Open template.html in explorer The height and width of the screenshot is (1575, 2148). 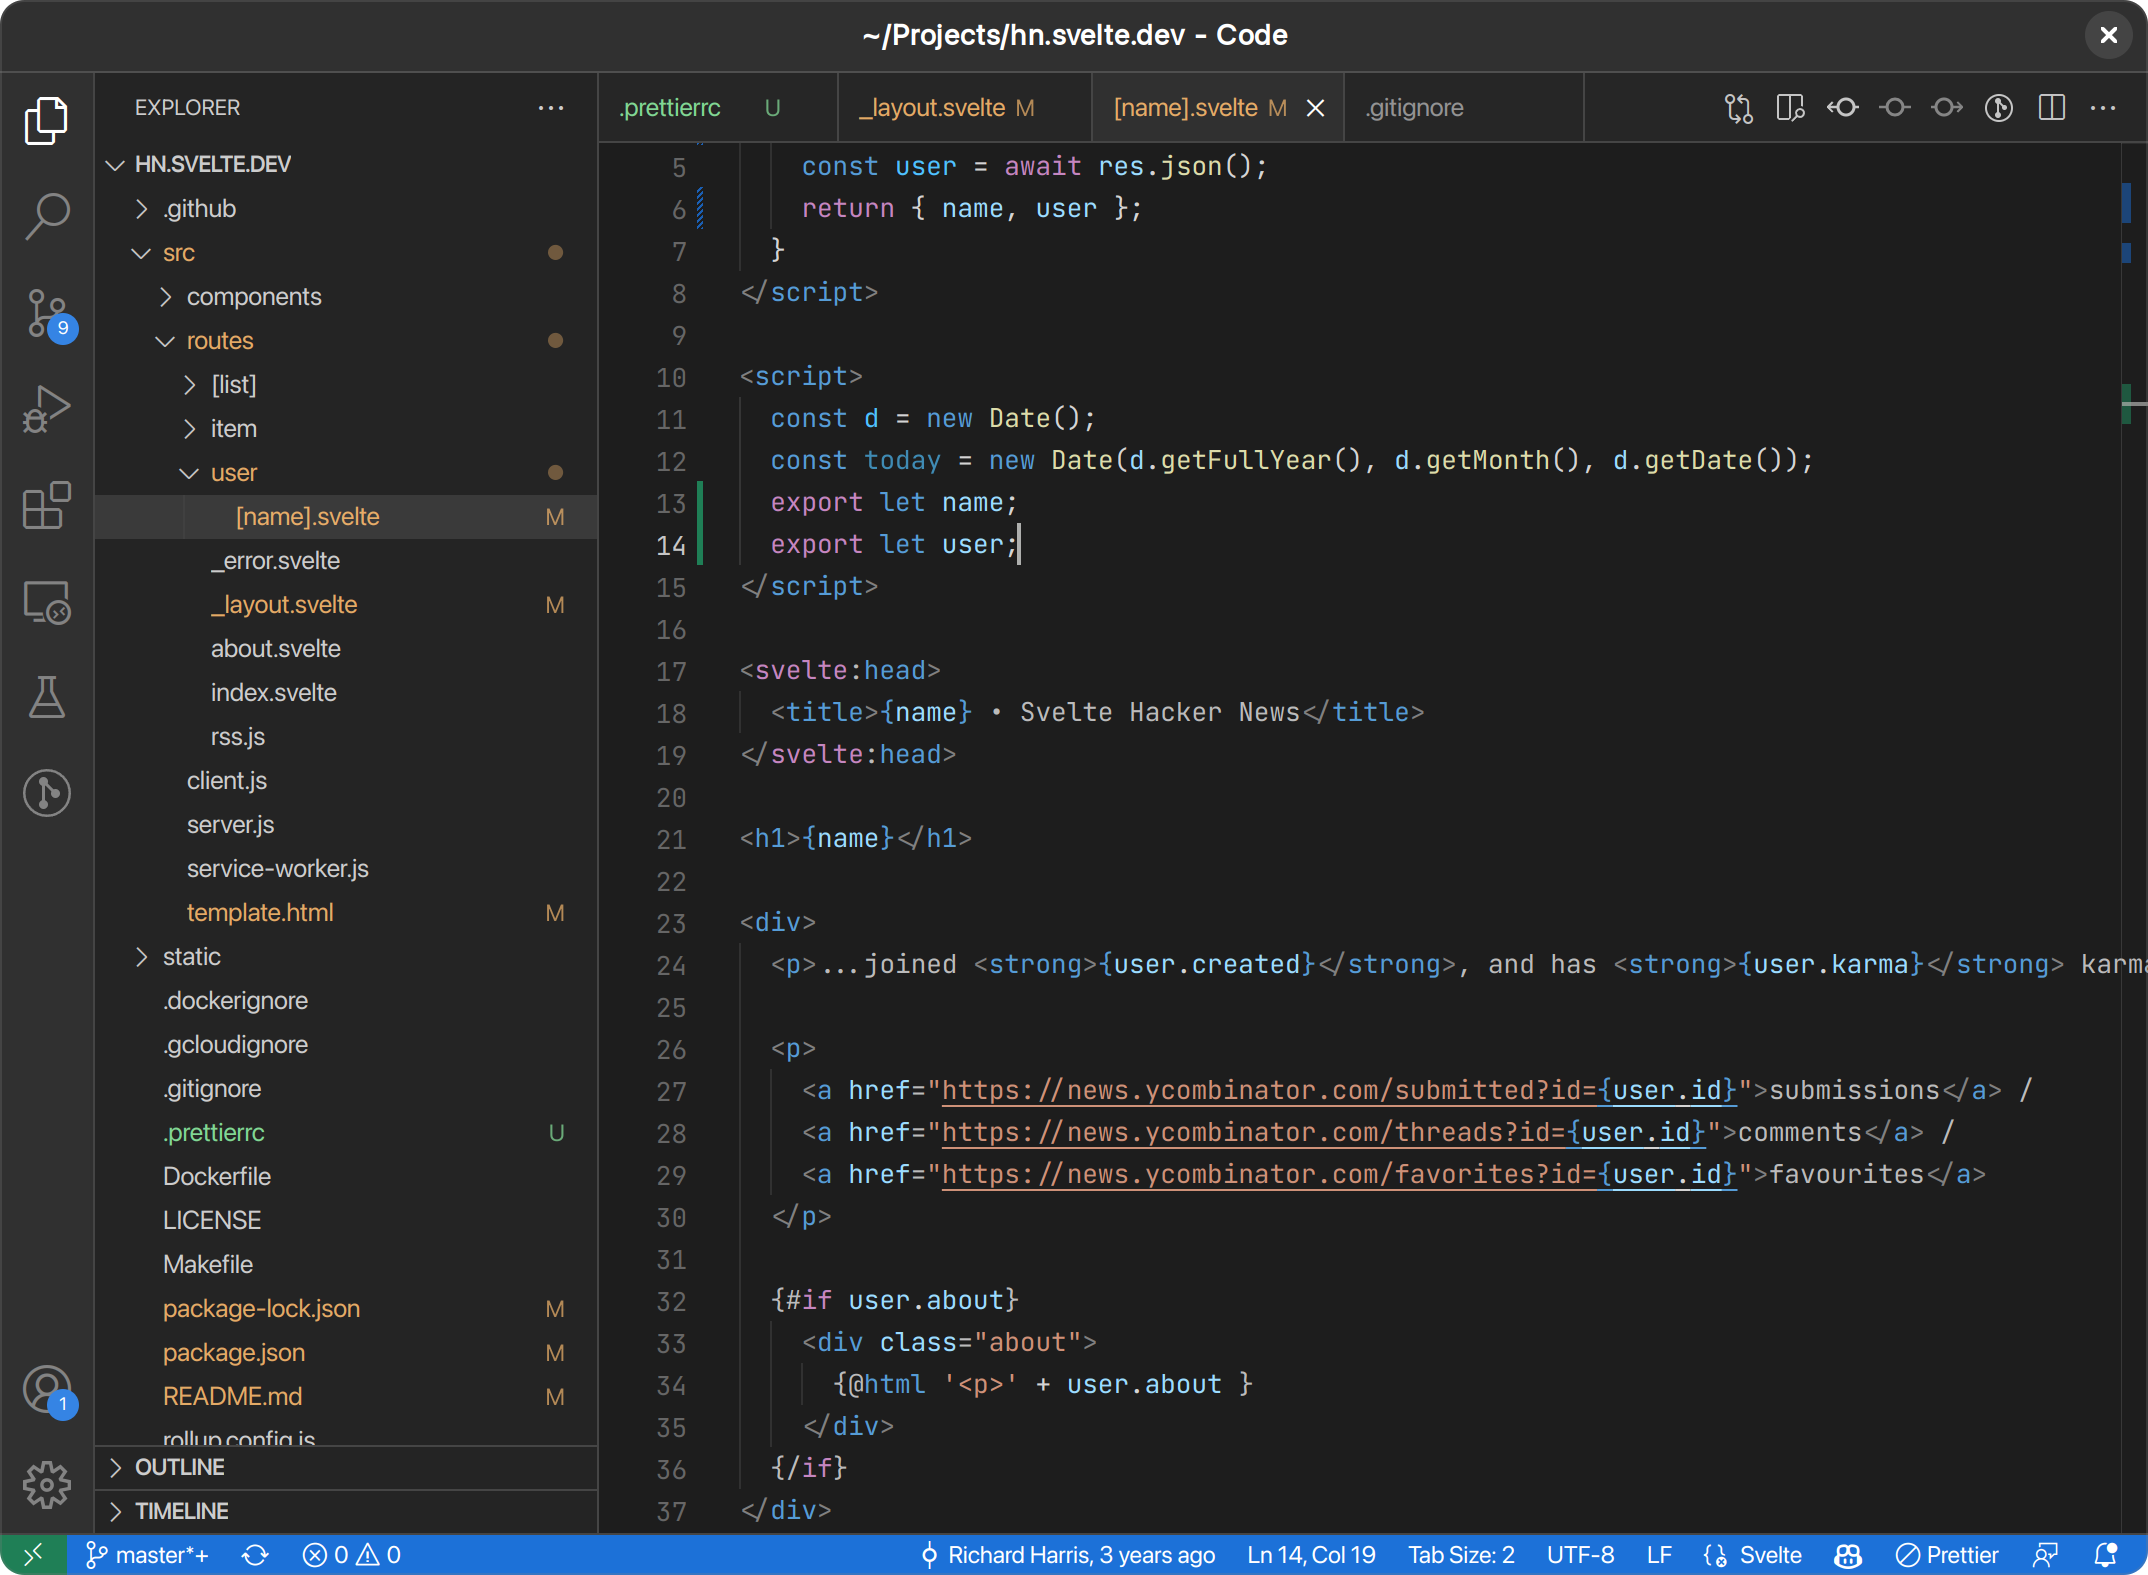click(x=260, y=913)
